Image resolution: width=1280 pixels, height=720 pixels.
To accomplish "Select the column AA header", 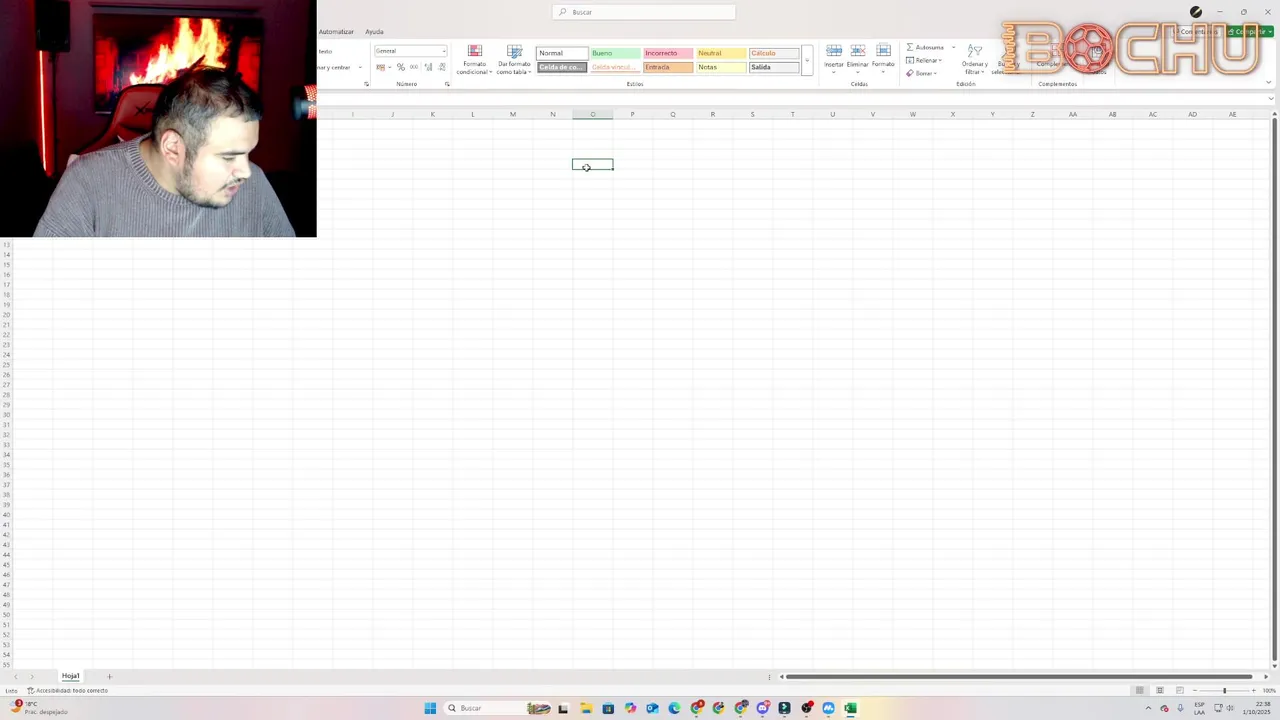I will point(1072,114).
